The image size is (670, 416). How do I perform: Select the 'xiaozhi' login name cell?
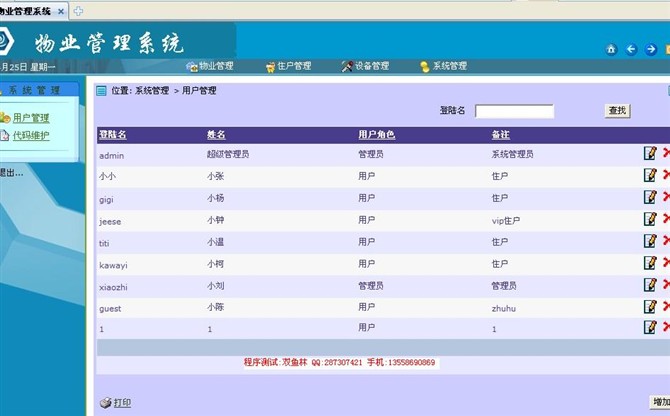click(113, 287)
